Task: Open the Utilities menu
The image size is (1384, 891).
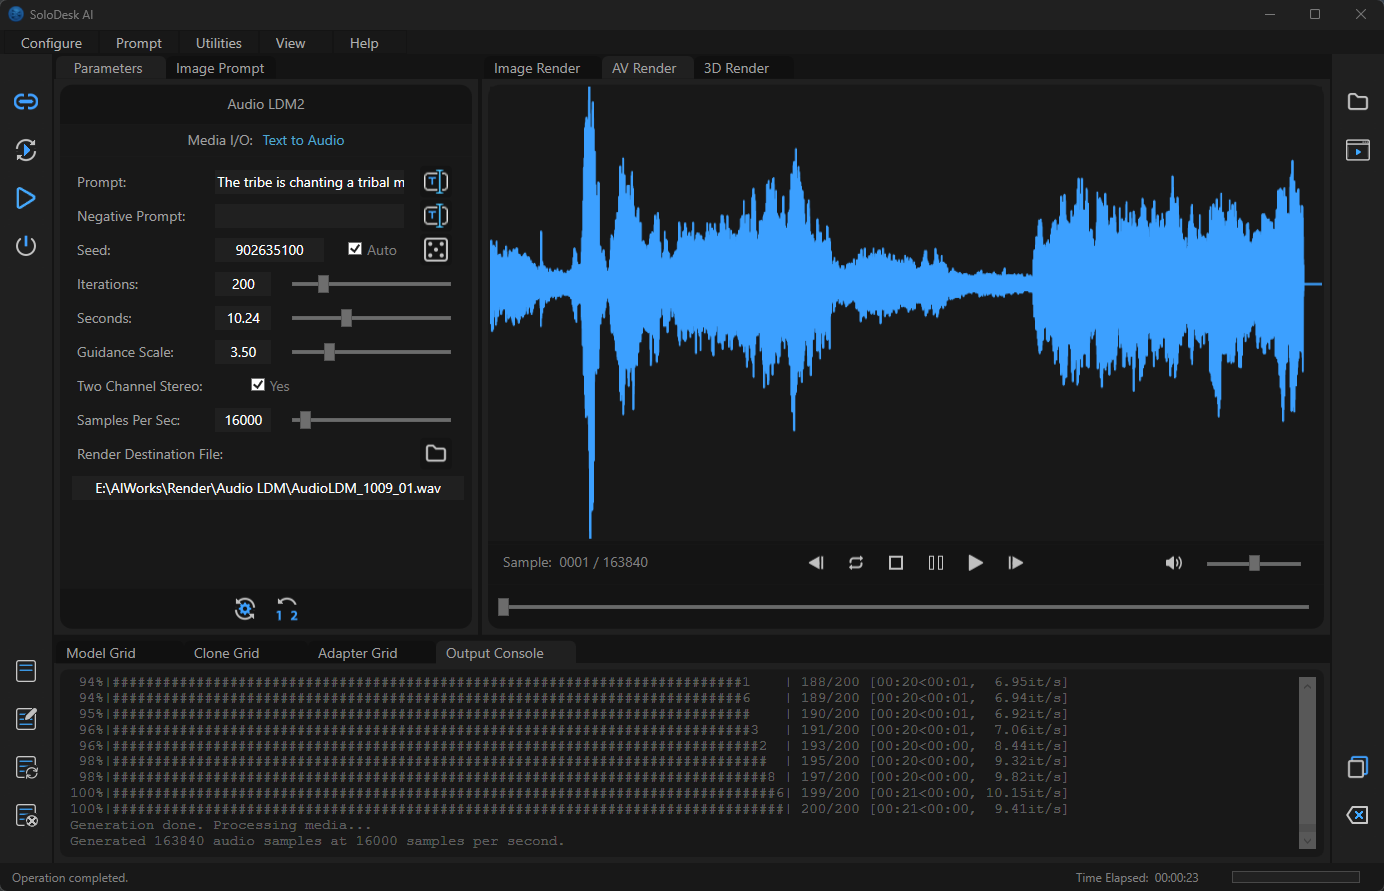Action: [x=218, y=43]
